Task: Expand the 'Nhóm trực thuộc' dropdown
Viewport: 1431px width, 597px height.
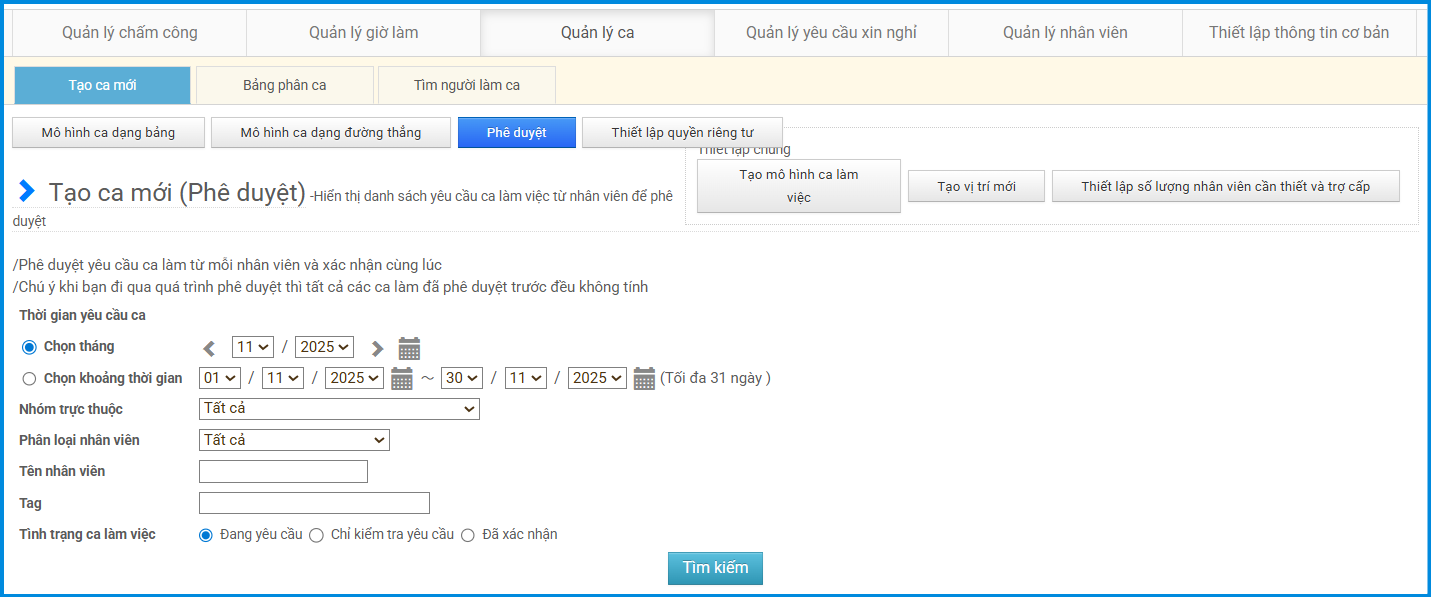Action: pos(339,409)
